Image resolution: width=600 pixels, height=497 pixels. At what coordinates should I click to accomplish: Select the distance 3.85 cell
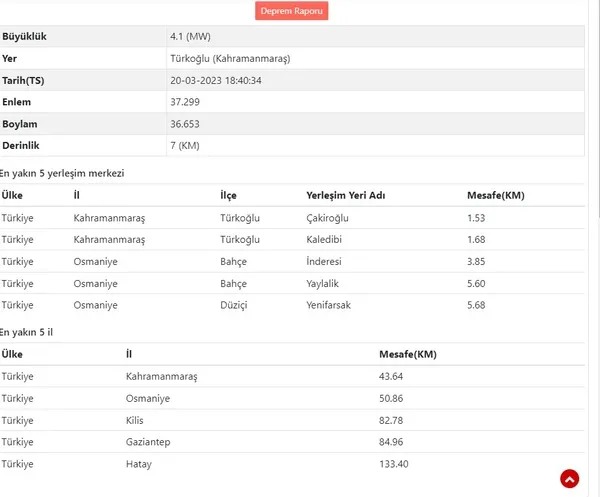click(x=476, y=262)
